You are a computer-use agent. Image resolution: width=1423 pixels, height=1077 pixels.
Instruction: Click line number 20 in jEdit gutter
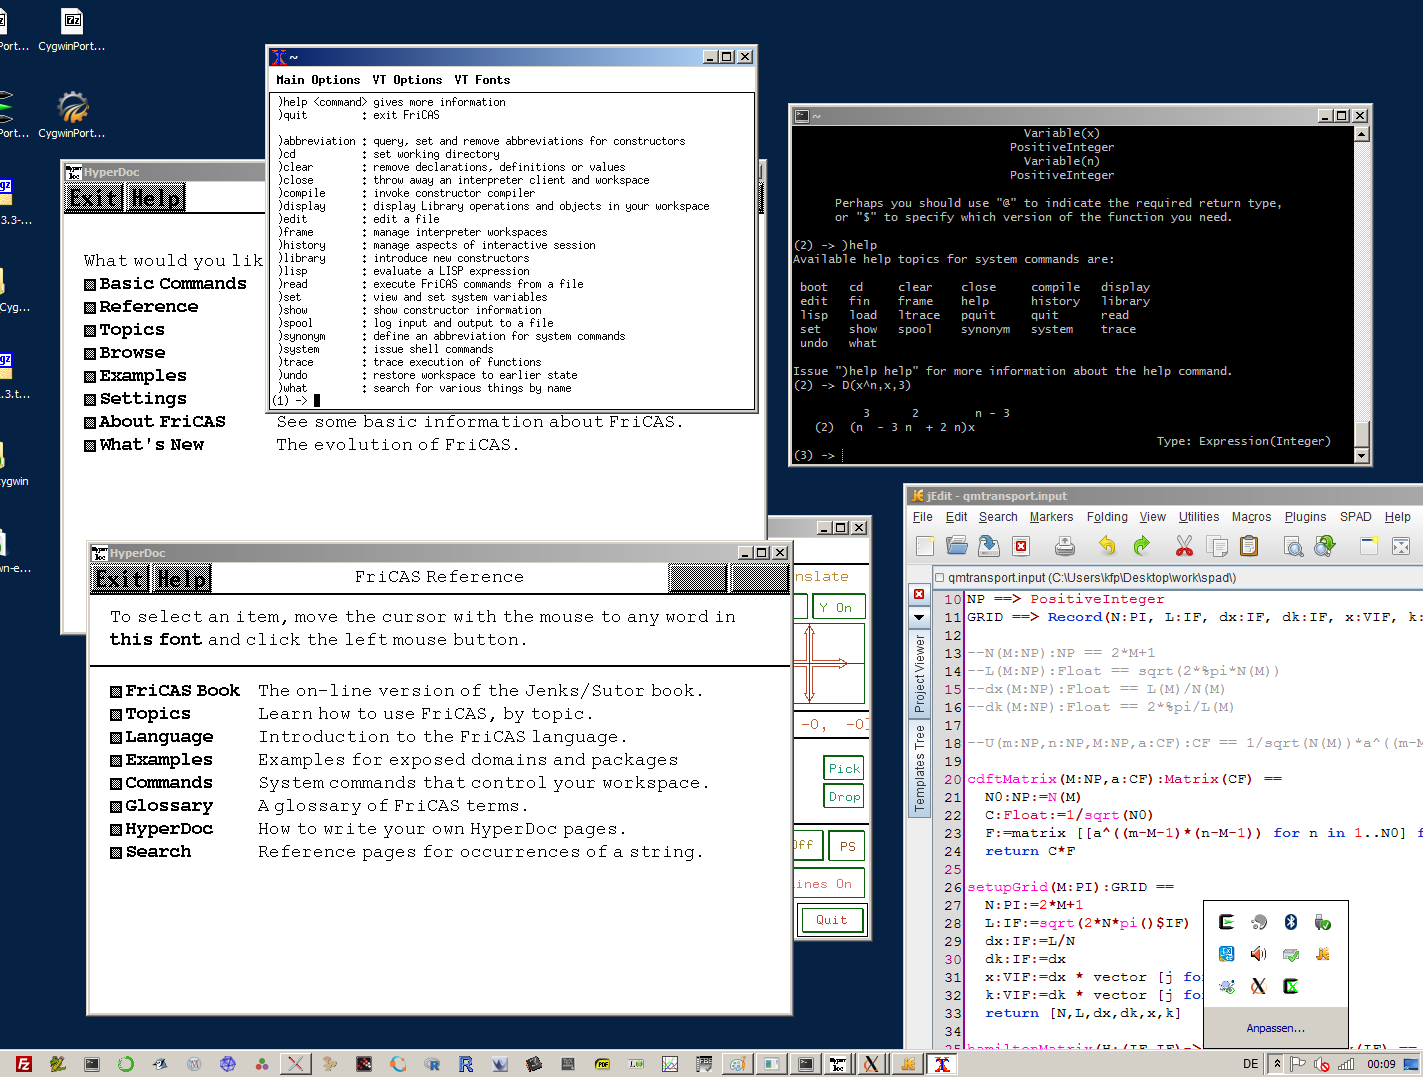pyautogui.click(x=952, y=779)
